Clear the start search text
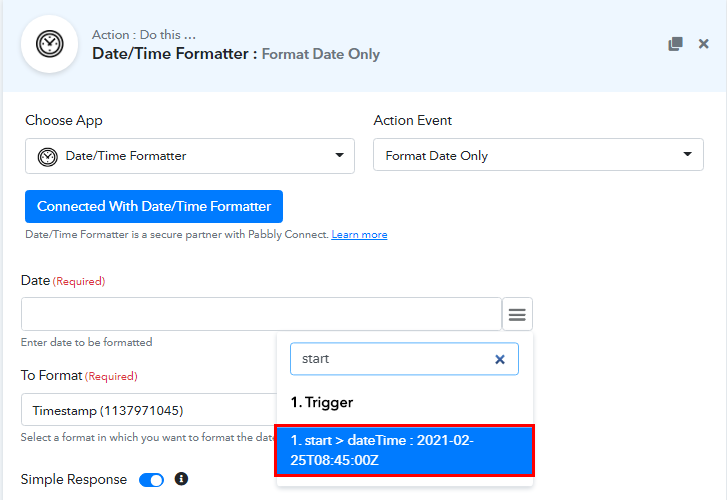This screenshot has height=500, width=727. coord(500,359)
